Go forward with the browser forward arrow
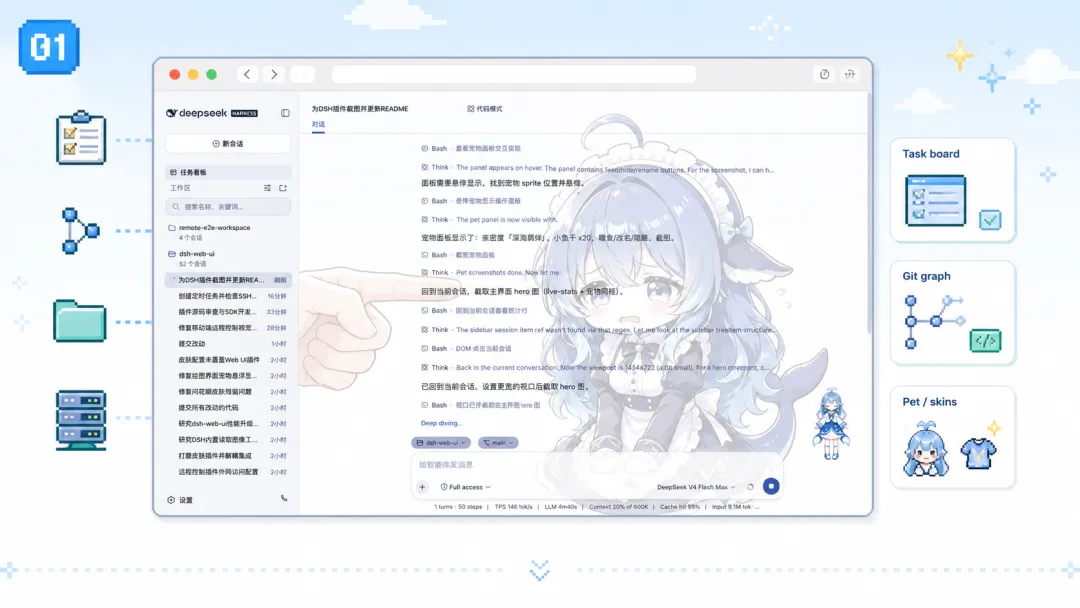The image size is (1080, 608). coord(274,74)
